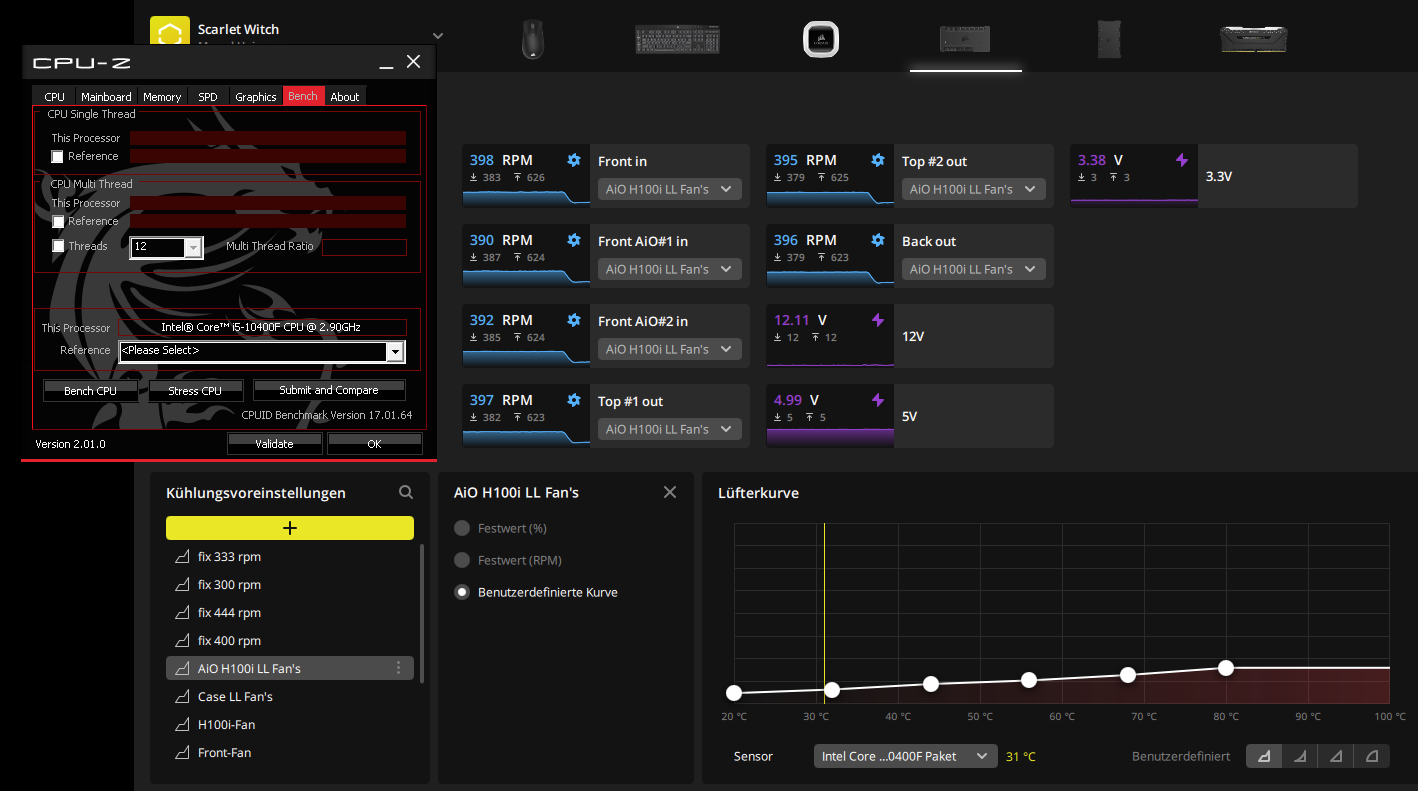
Task: Select the stepped custom curve shape icon
Action: coord(1264,756)
